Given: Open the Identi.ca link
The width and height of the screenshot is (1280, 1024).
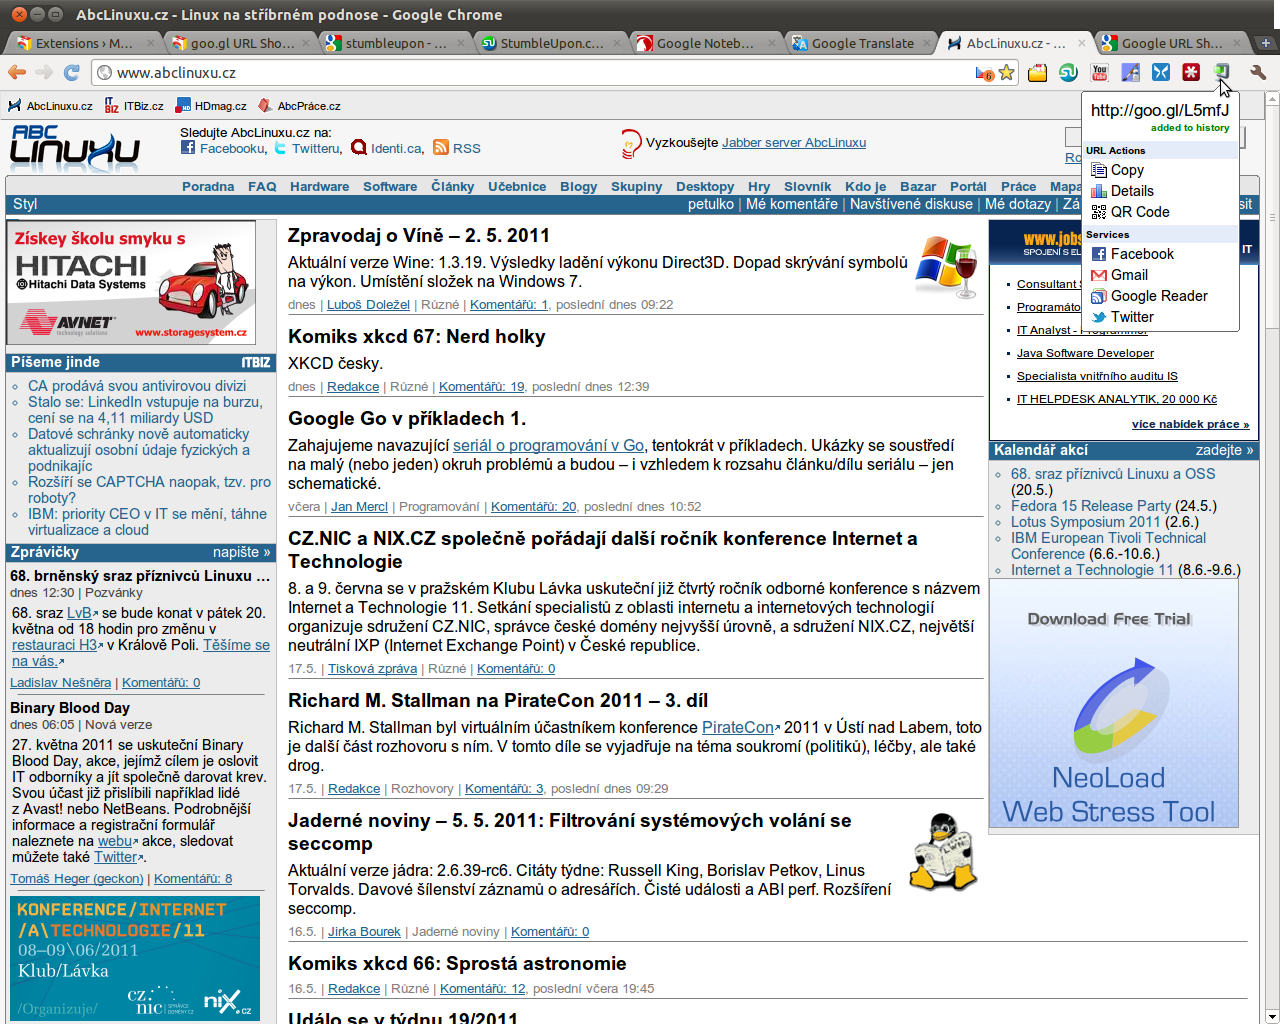Looking at the screenshot, I should coord(397,148).
